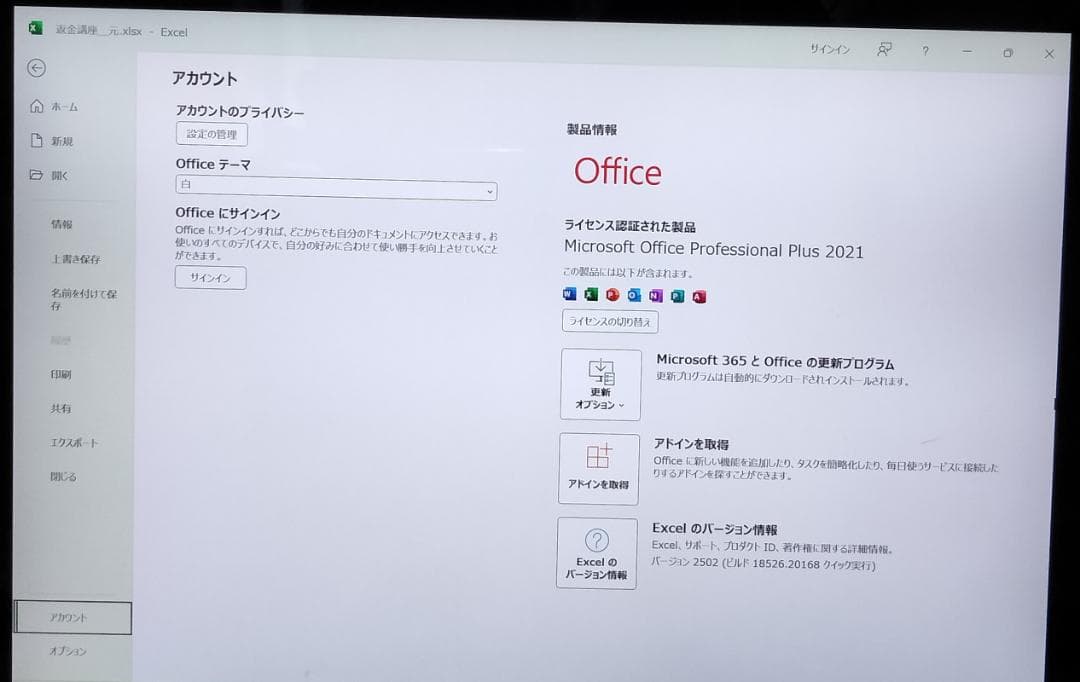Open the Office テーマ dropdown
The width and height of the screenshot is (1080, 682).
[335, 190]
